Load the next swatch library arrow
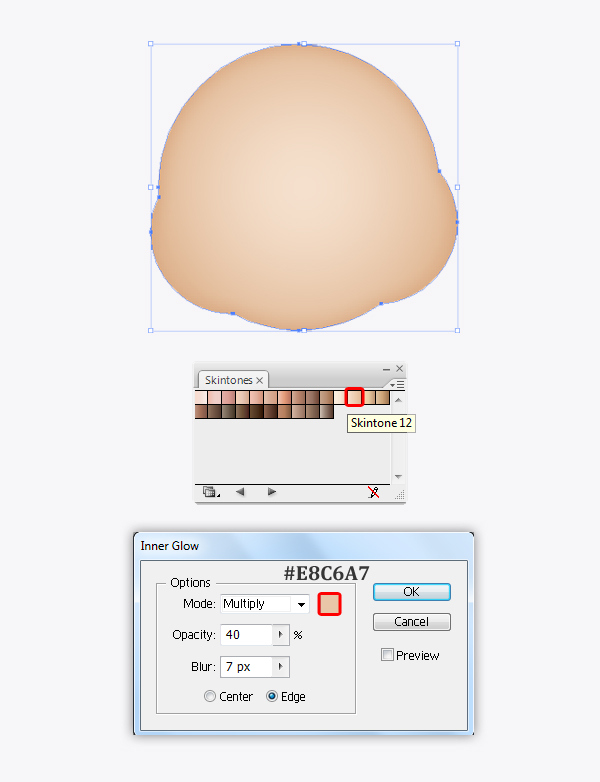Image resolution: width=600 pixels, height=782 pixels. [271, 492]
